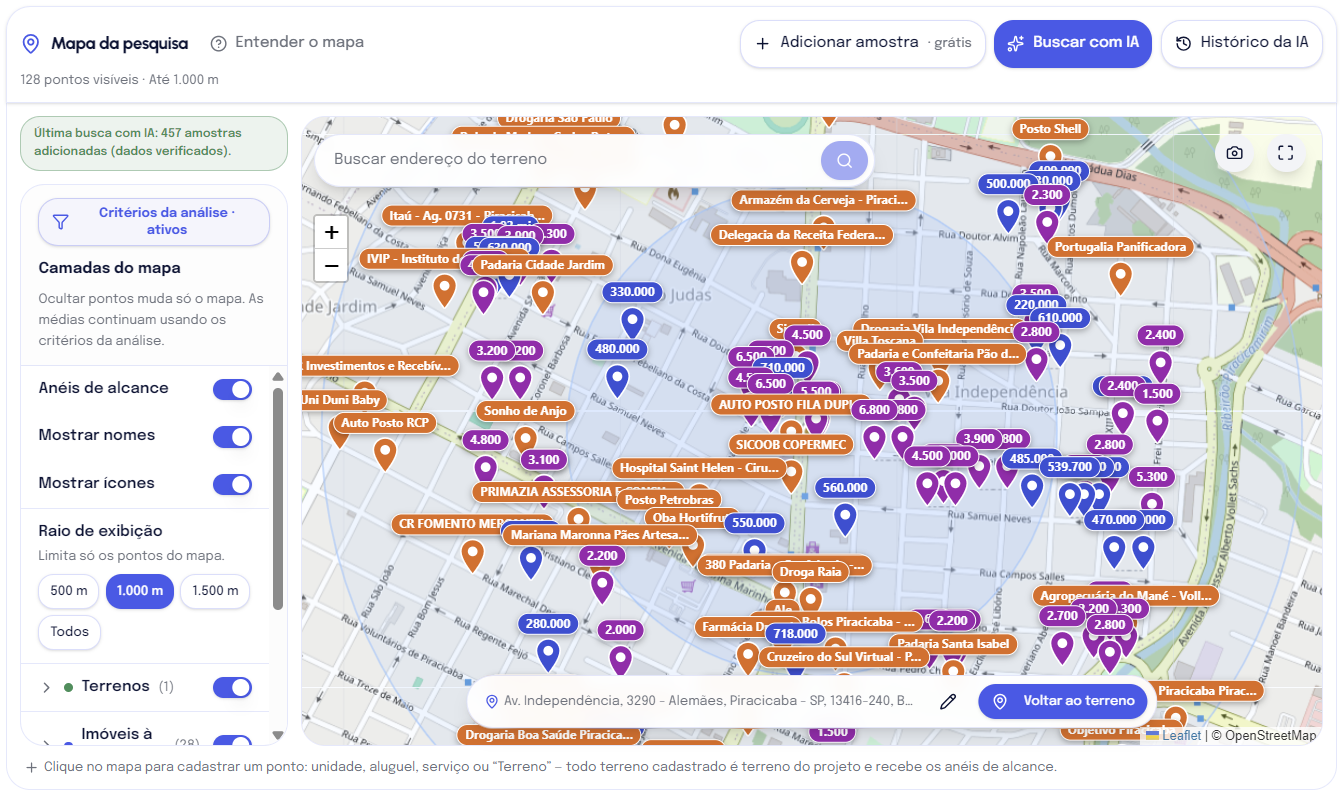
Task: Click the Padaria Cidade Jardim label
Action: 541,265
